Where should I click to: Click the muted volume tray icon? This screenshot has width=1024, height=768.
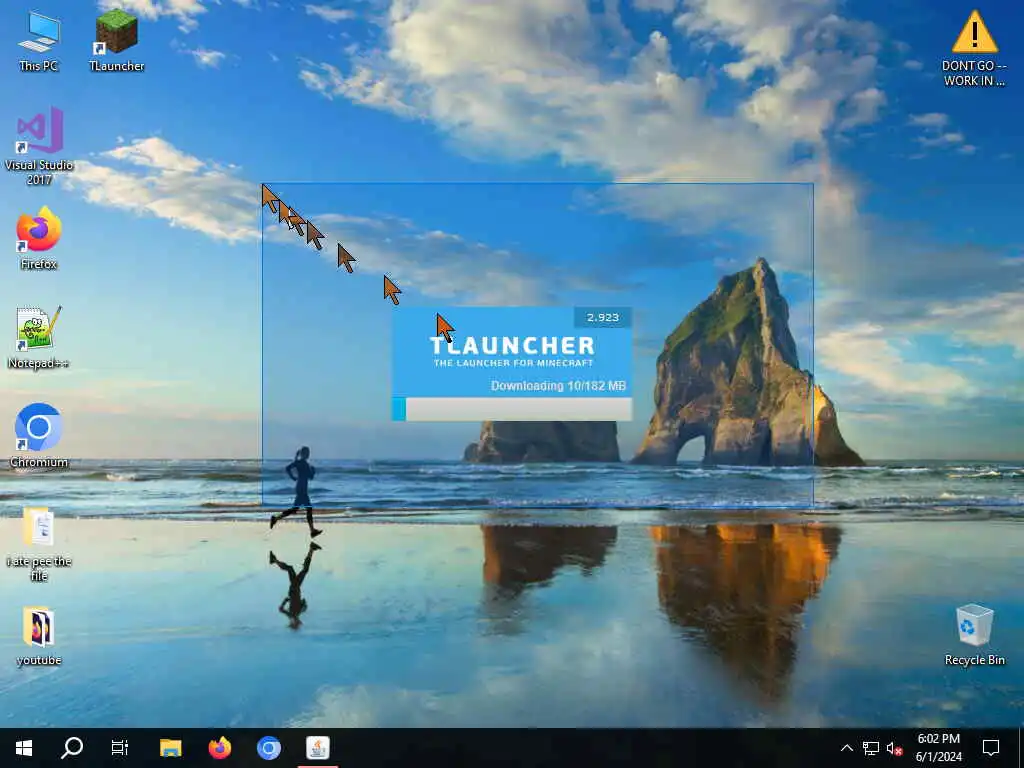[x=894, y=748]
